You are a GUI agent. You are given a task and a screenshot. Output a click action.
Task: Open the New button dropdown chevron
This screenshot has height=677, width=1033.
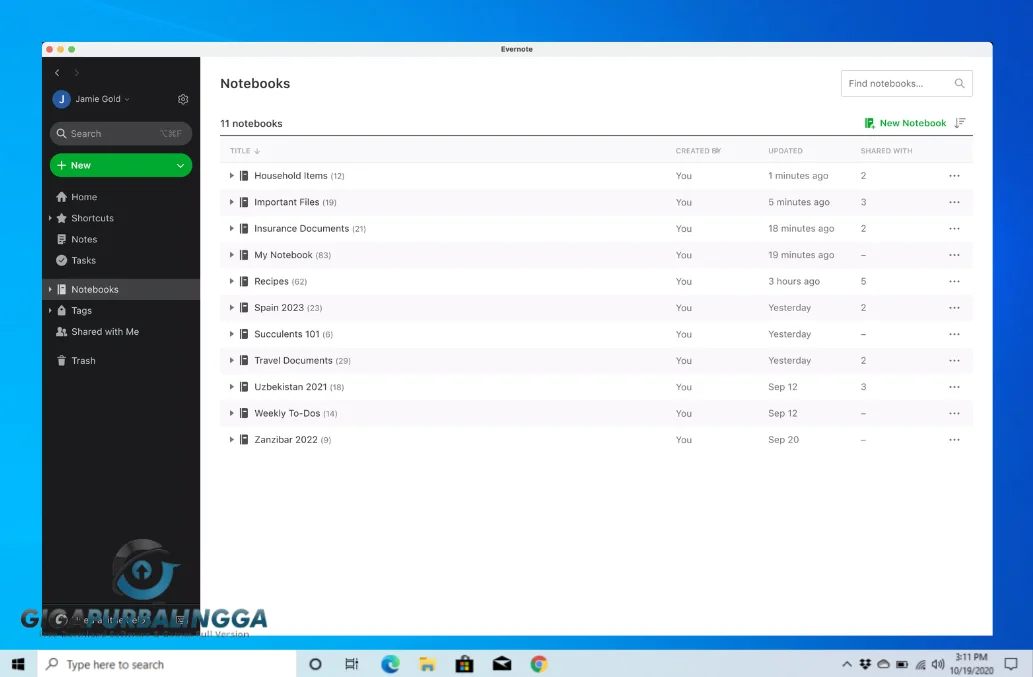tap(179, 165)
